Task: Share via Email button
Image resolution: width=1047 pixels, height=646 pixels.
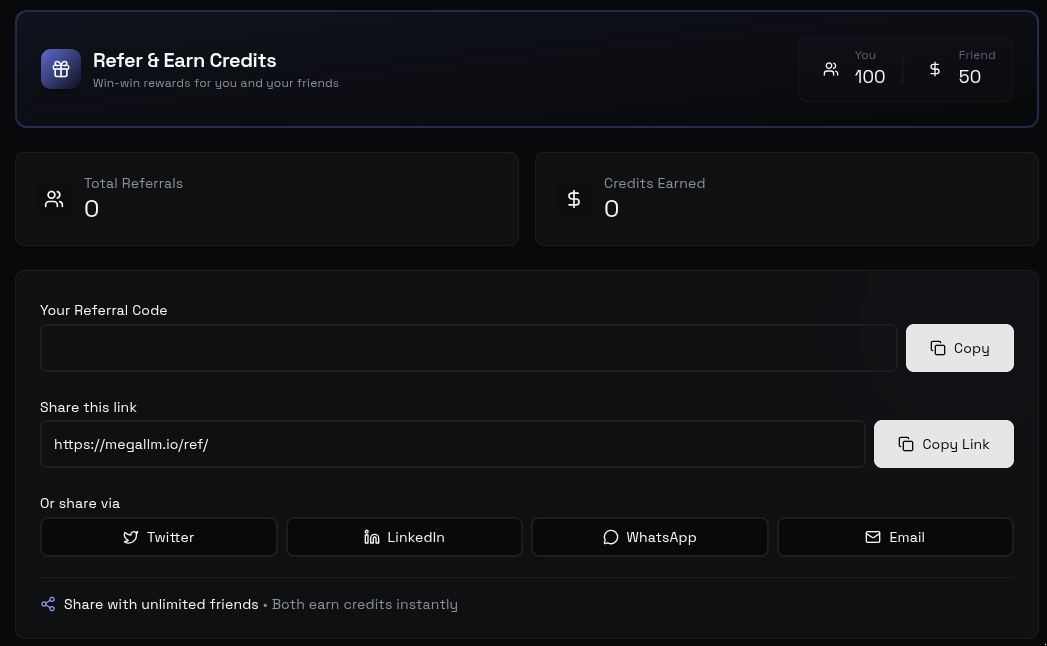Action: tap(895, 537)
